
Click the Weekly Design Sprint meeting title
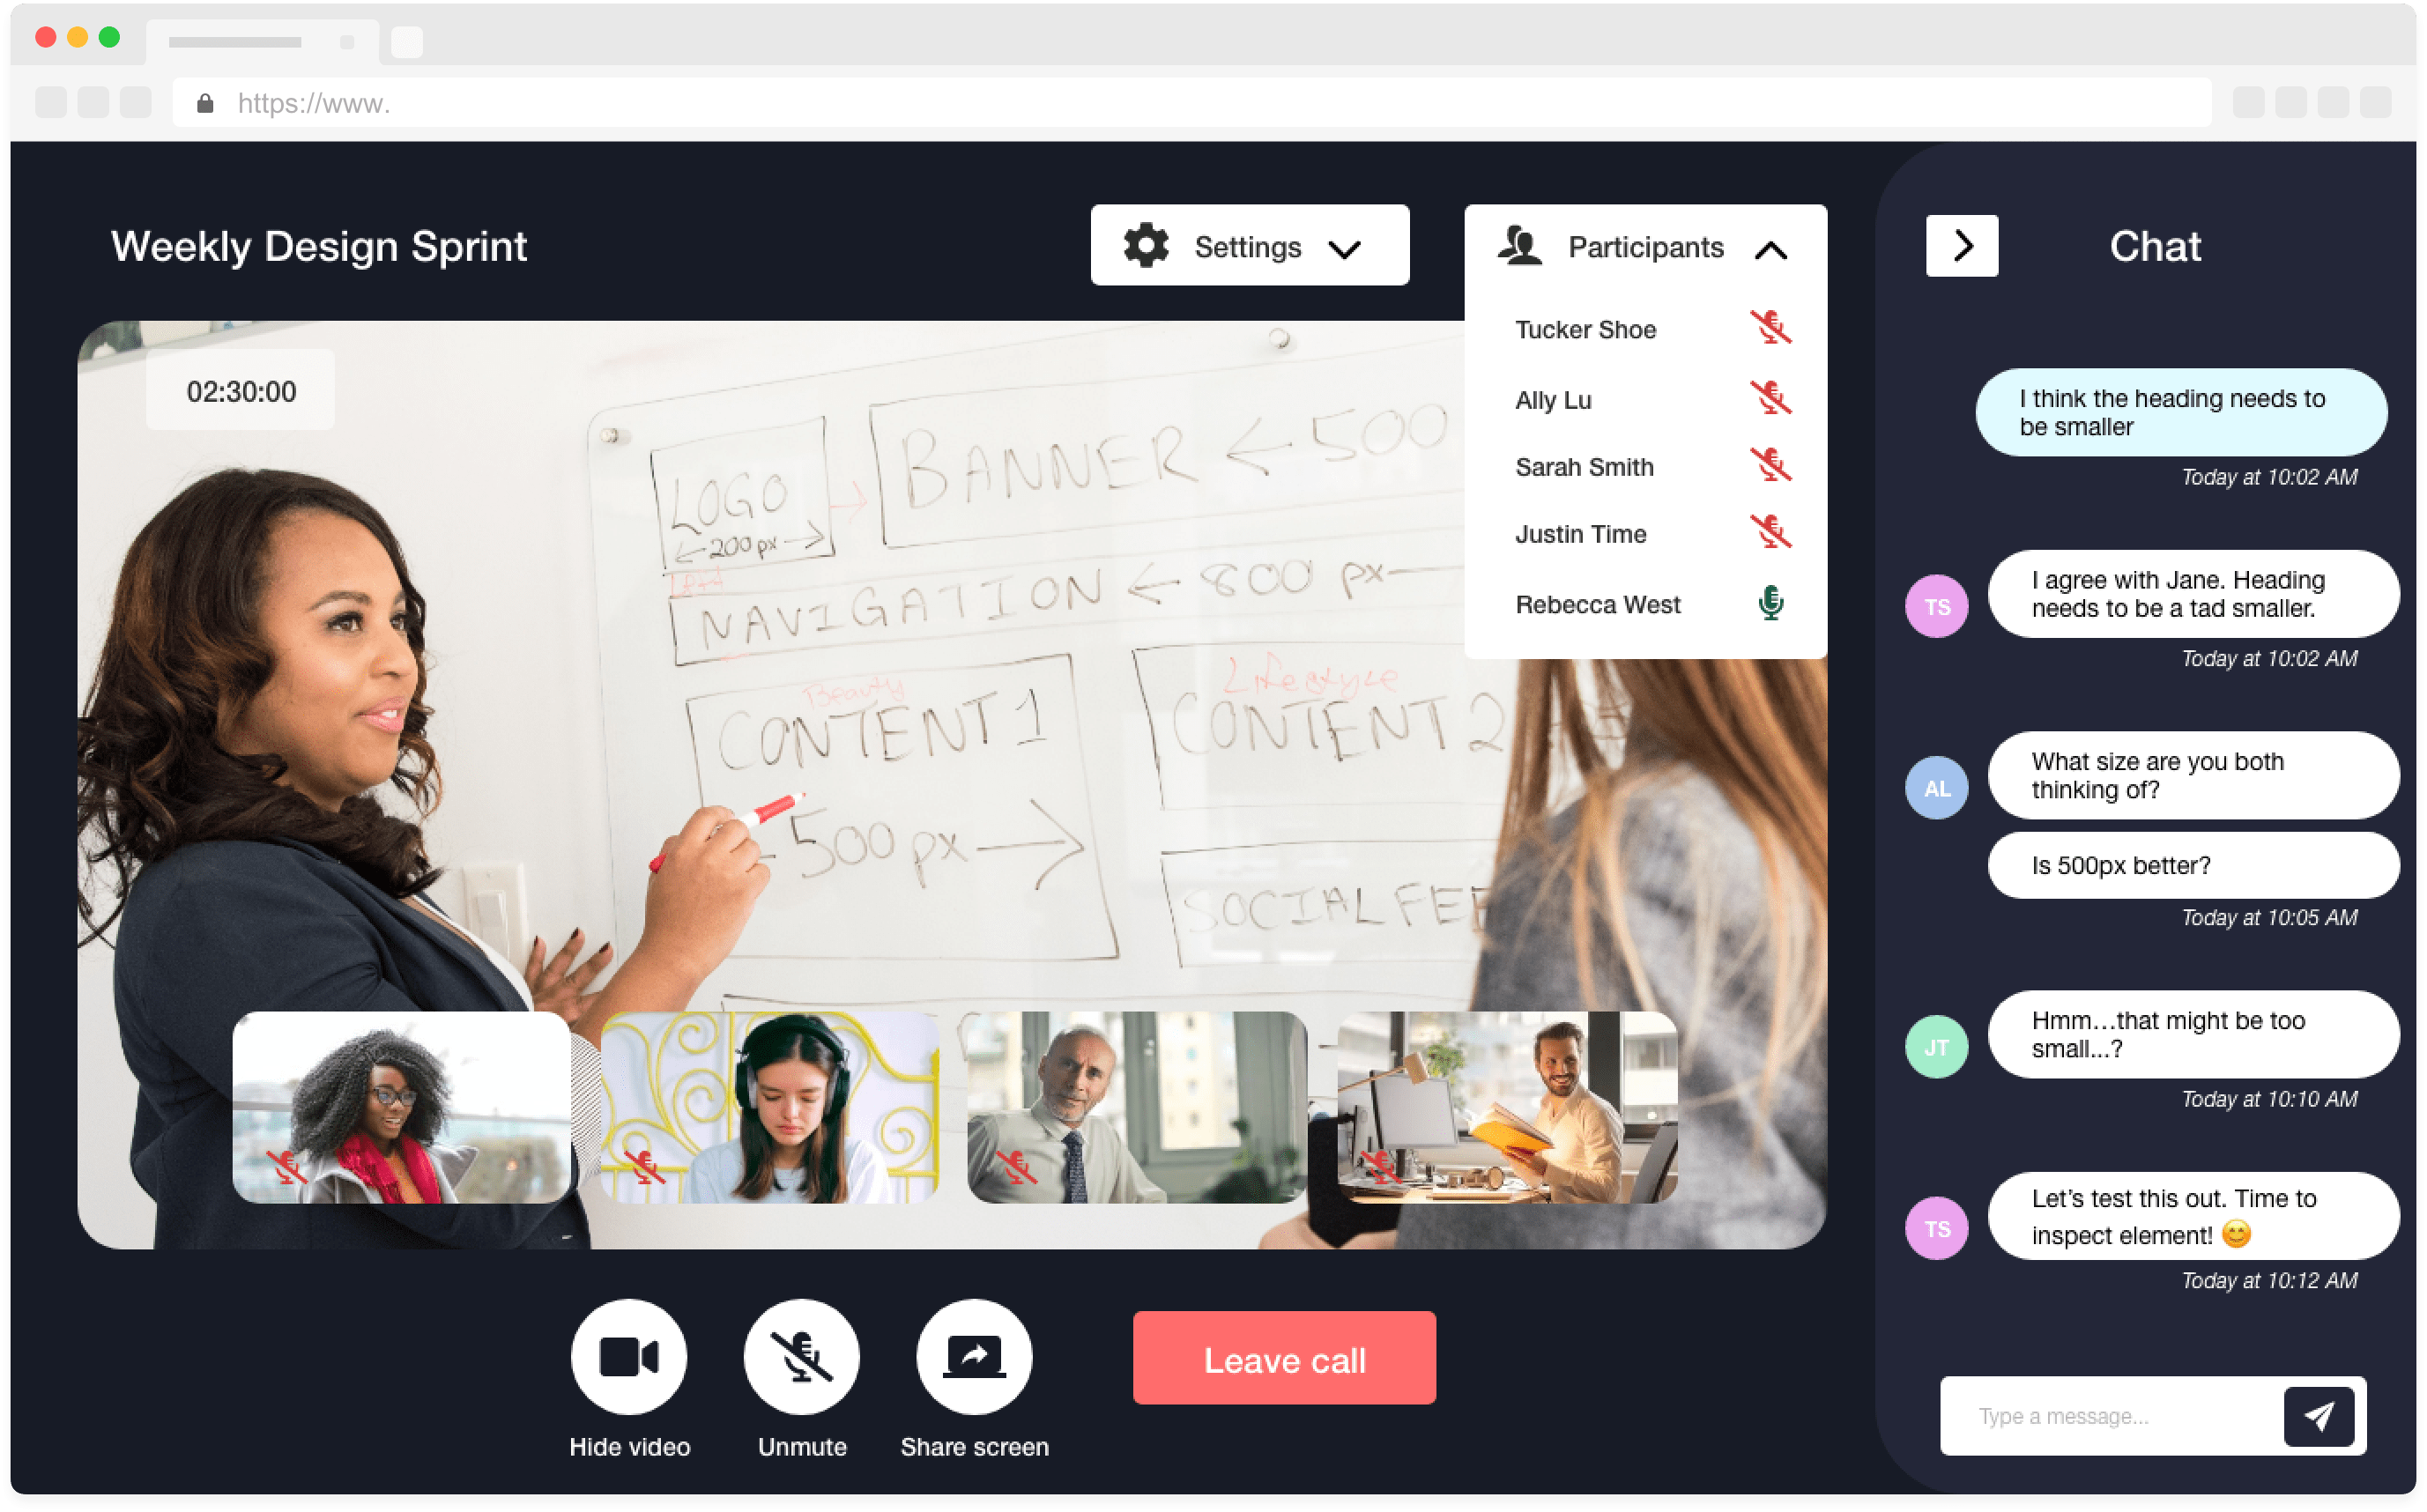(x=321, y=246)
